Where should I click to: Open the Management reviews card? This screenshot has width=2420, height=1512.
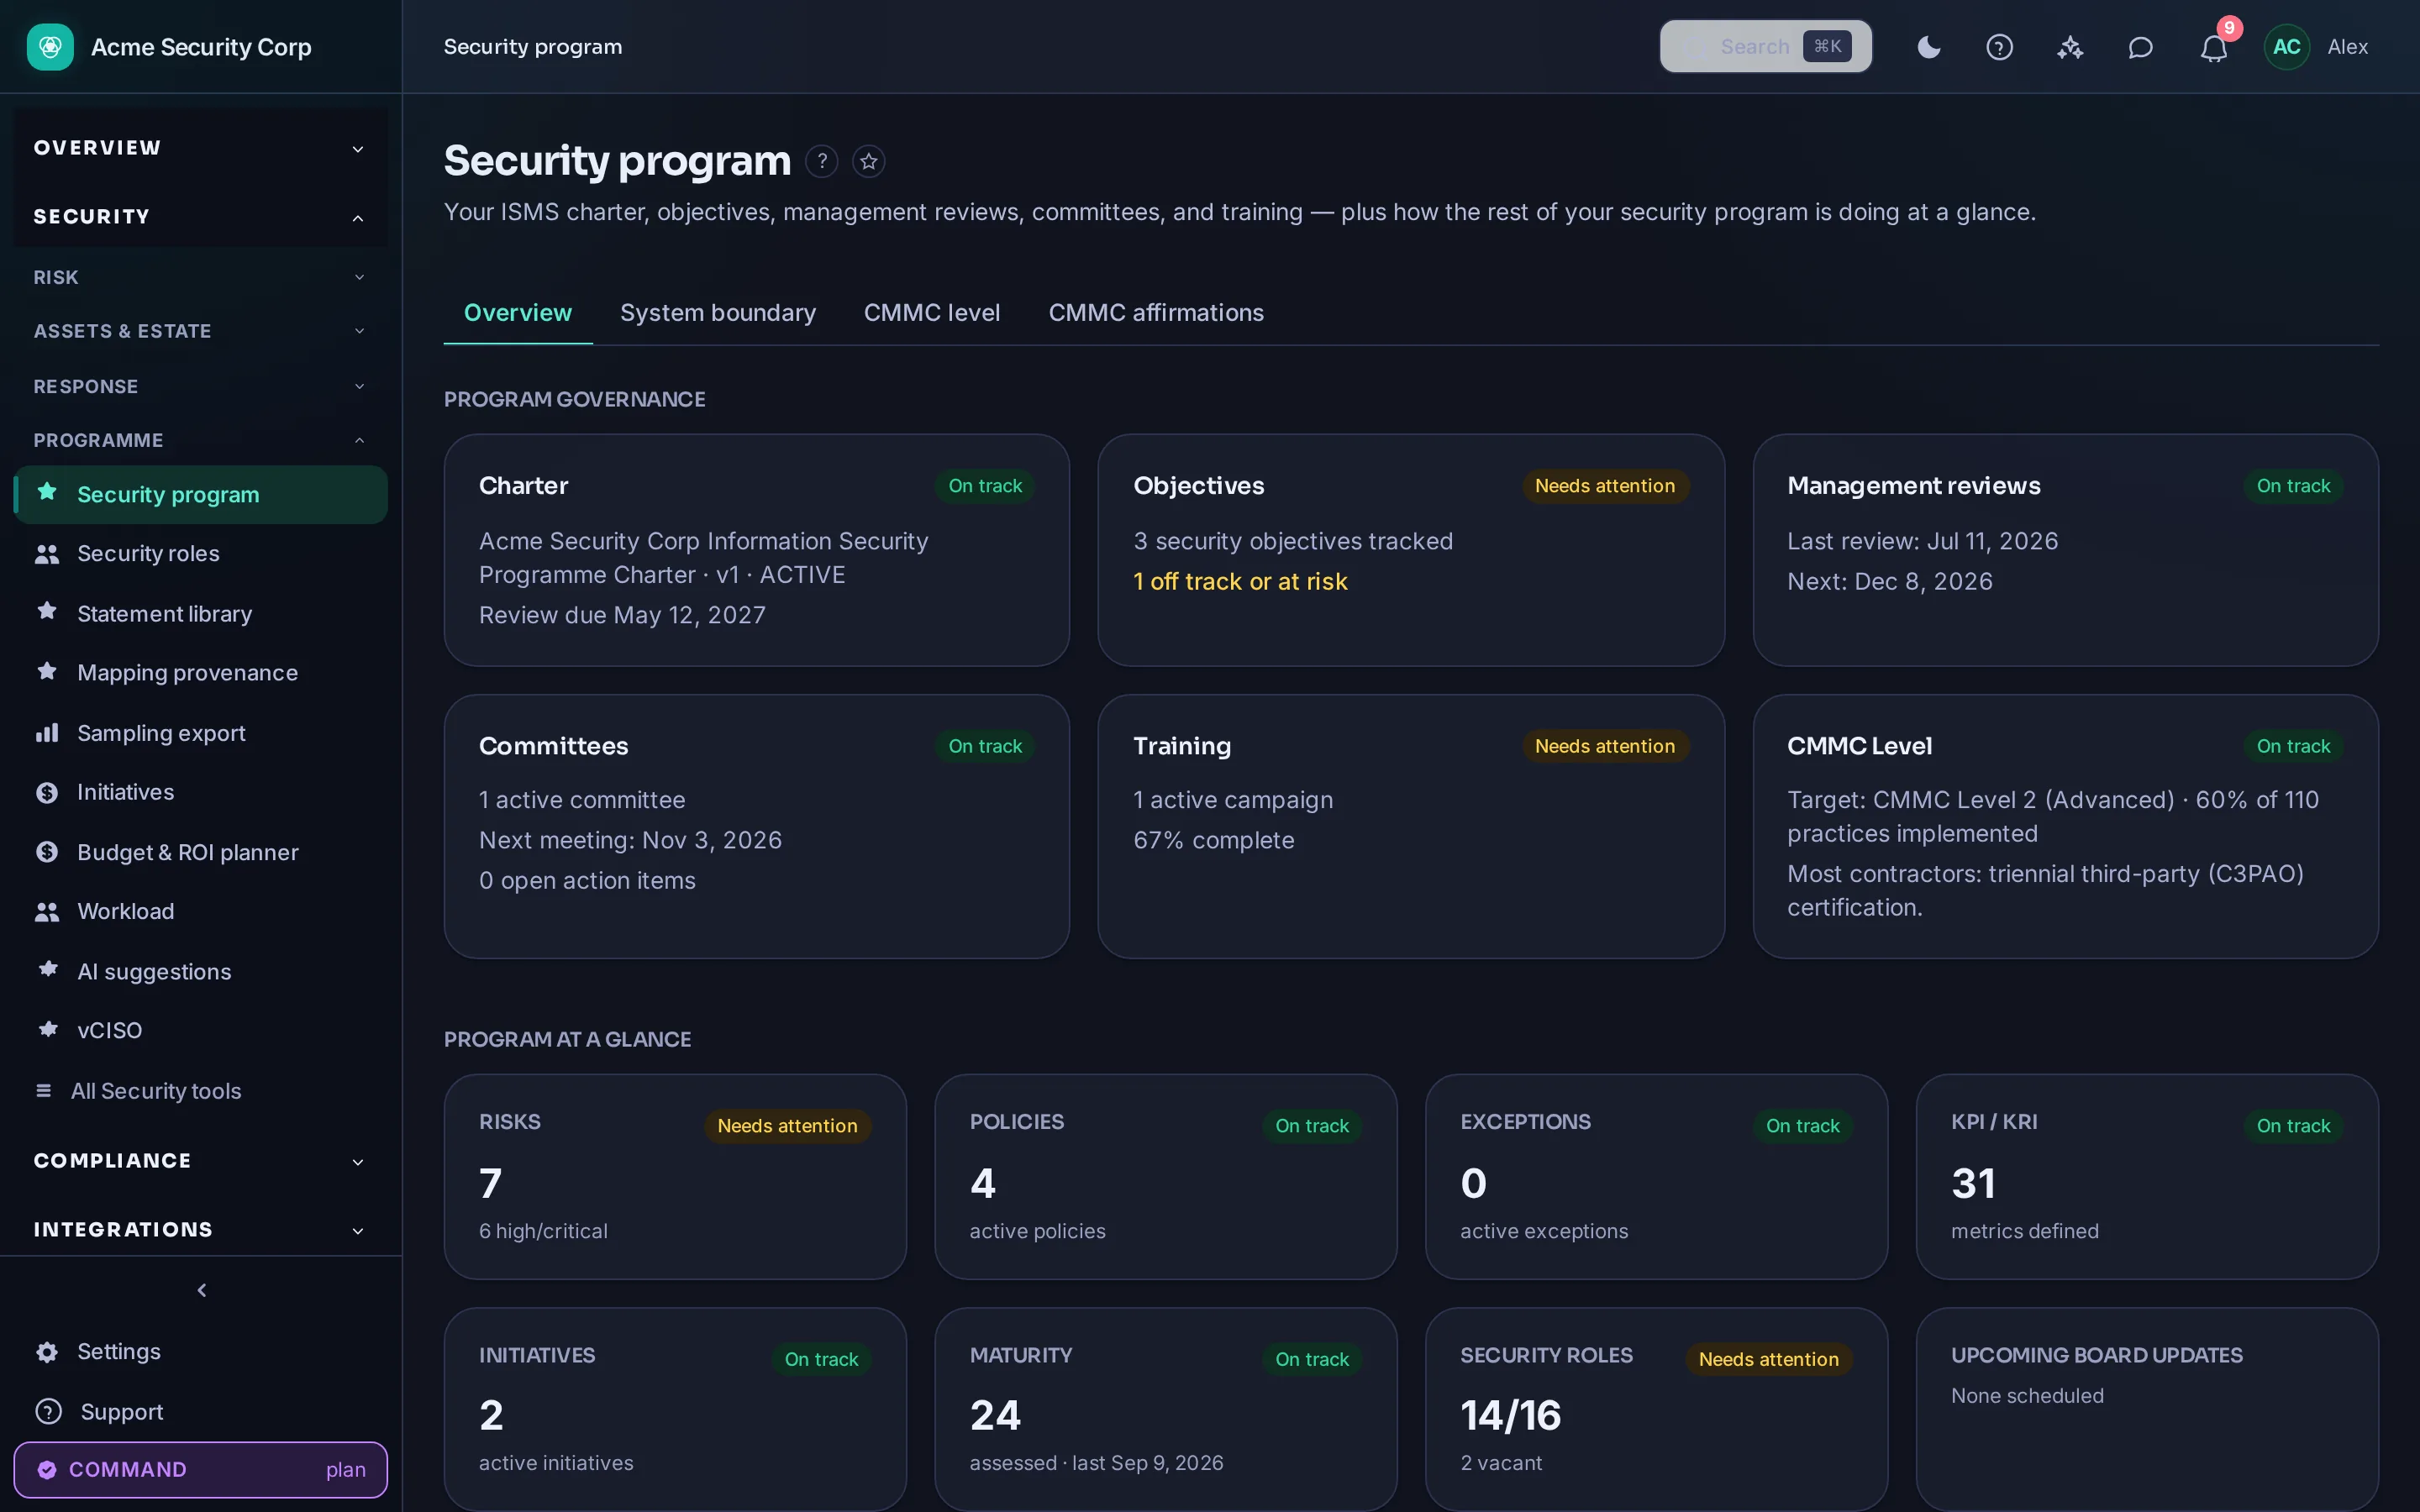2066,550
